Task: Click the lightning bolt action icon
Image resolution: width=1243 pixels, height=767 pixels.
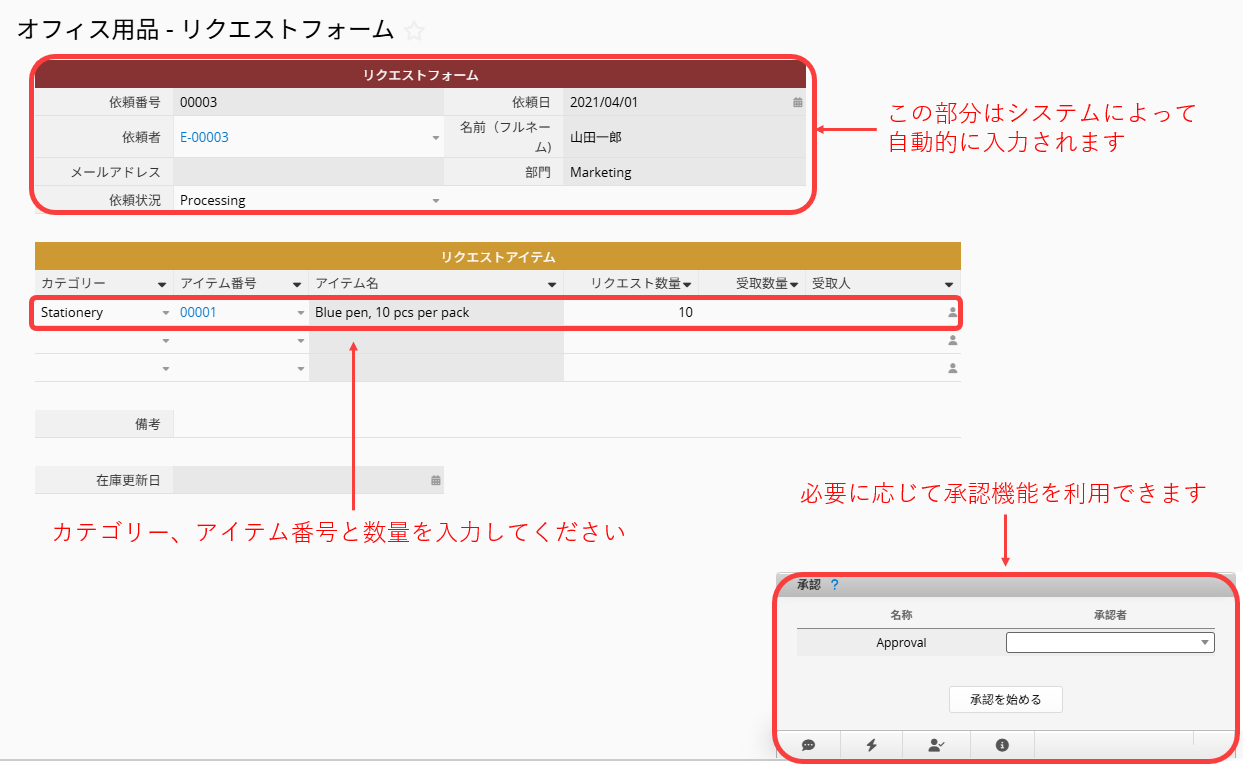Action: (x=871, y=745)
